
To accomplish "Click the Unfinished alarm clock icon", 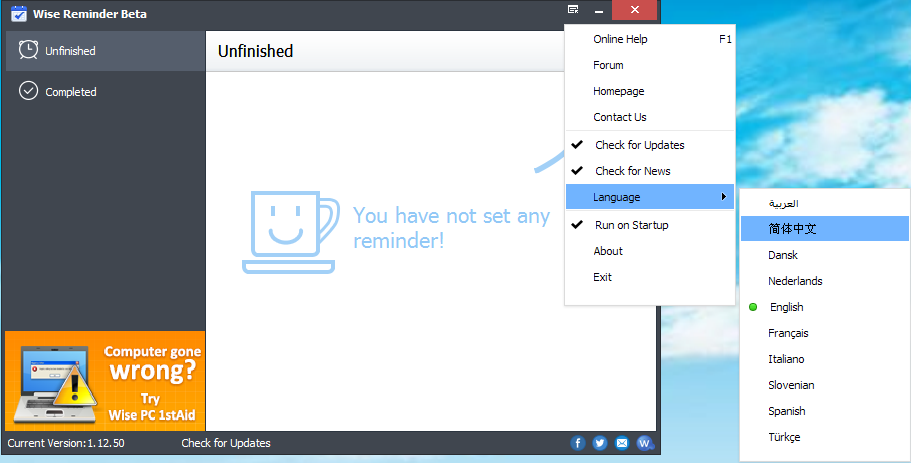I will coord(28,50).
